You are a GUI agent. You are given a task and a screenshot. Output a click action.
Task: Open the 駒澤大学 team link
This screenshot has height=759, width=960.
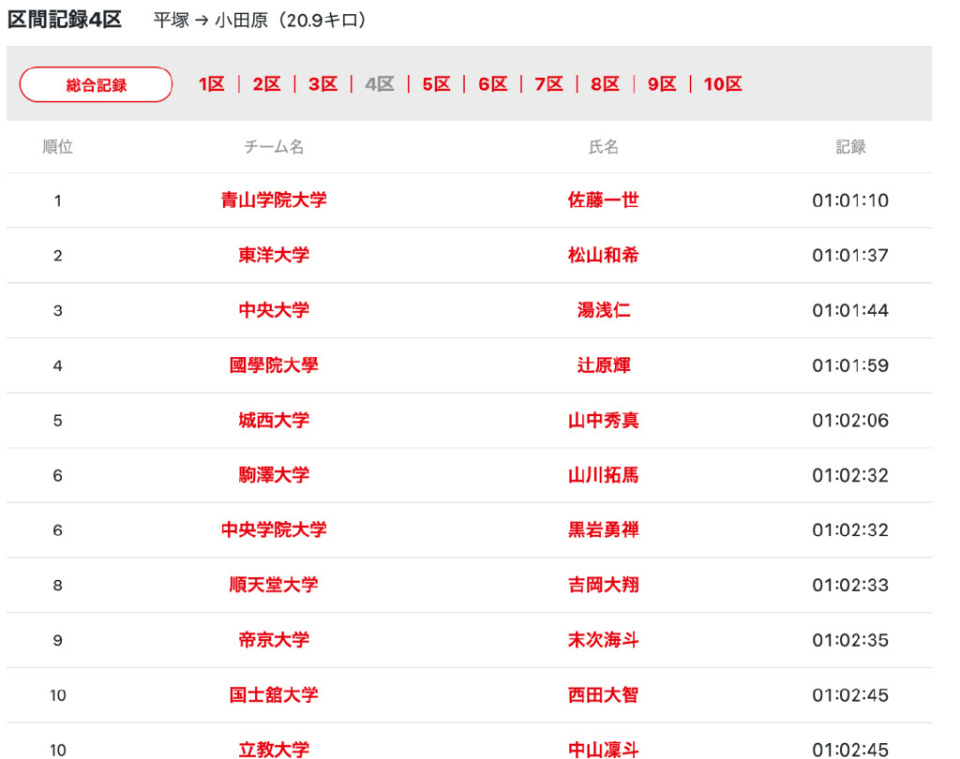click(x=274, y=475)
